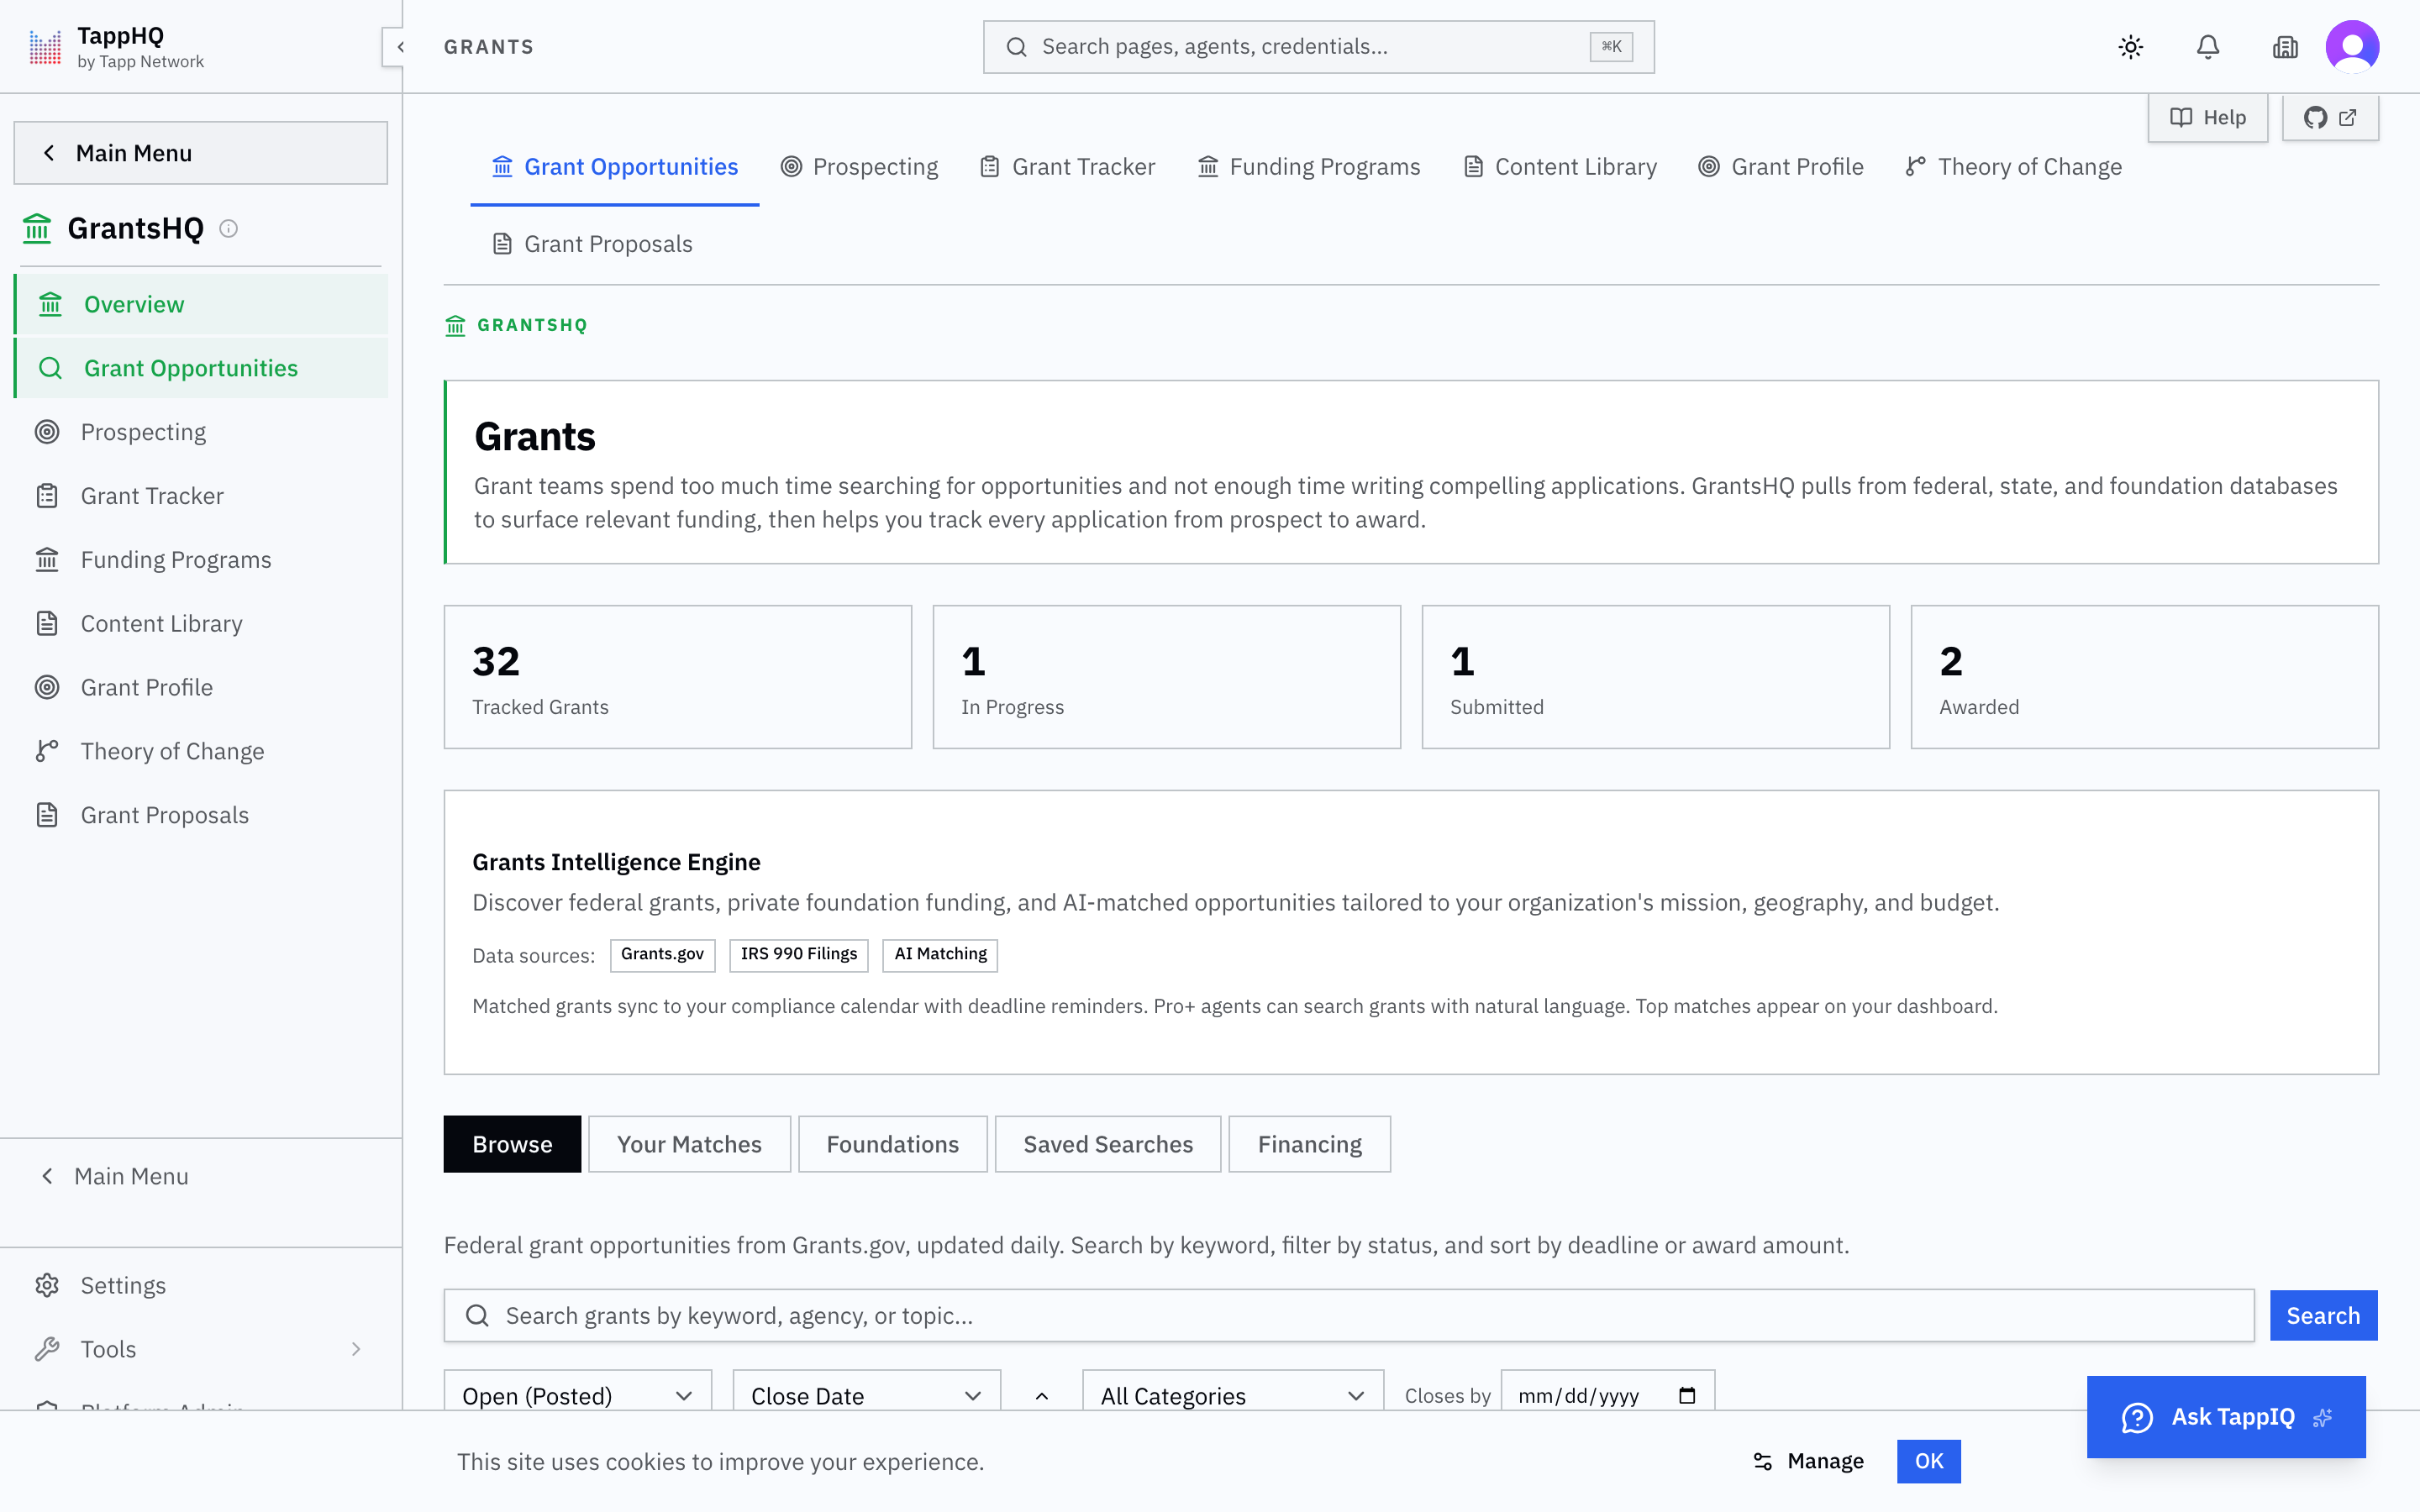
Task: Click the Prospecting target icon in sidebar
Action: tap(47, 432)
